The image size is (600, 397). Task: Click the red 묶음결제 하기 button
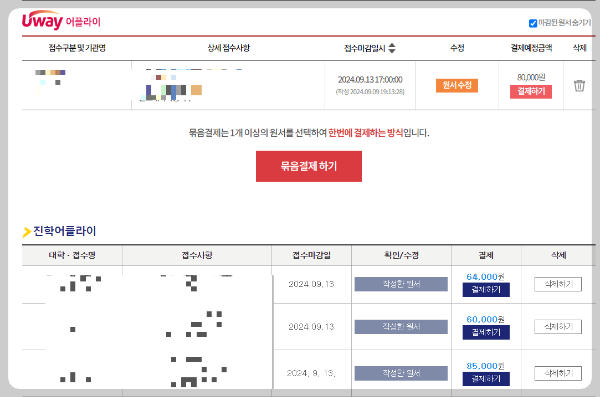[309, 166]
